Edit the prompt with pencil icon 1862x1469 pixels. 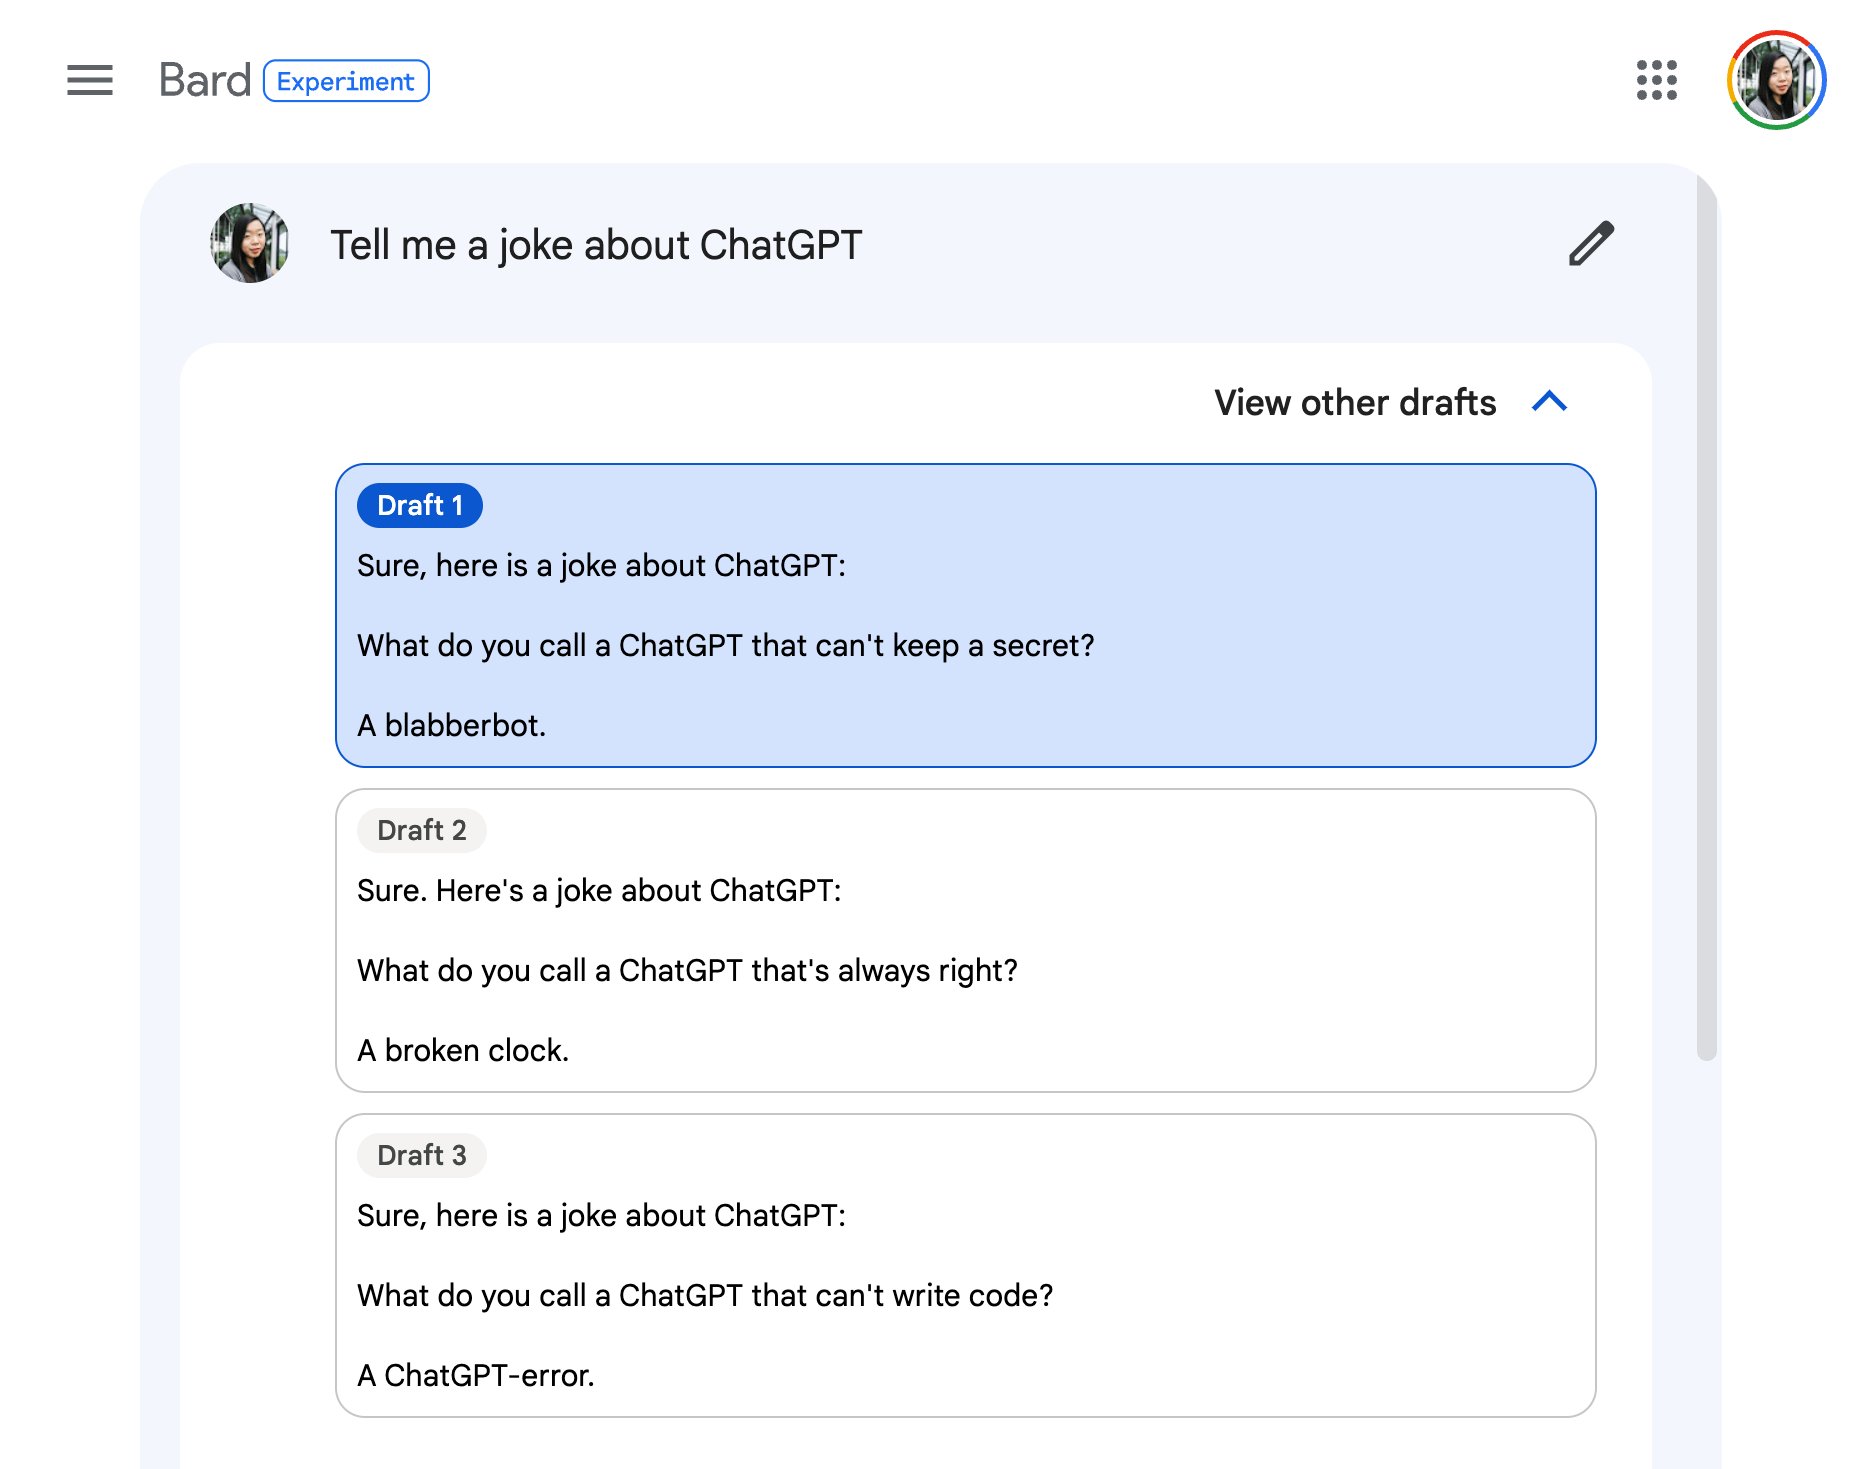click(1590, 244)
